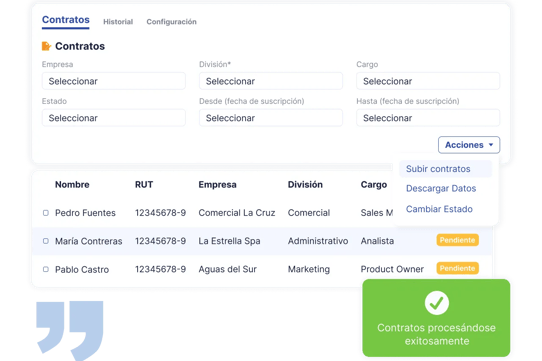Expand the División Seleccionar dropdown
542x361 pixels.
tap(271, 81)
